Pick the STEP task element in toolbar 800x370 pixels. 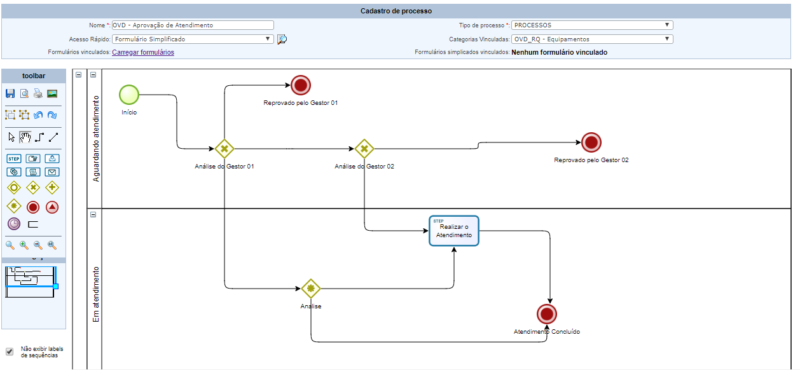(13, 158)
